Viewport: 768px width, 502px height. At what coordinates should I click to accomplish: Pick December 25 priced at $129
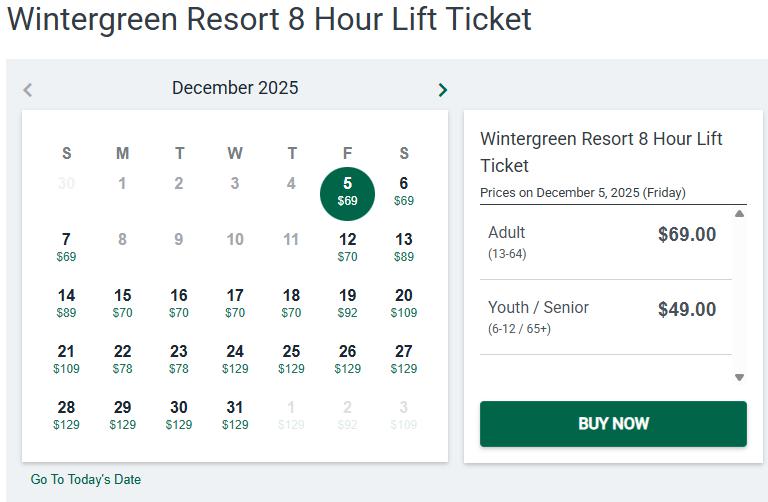pos(291,359)
